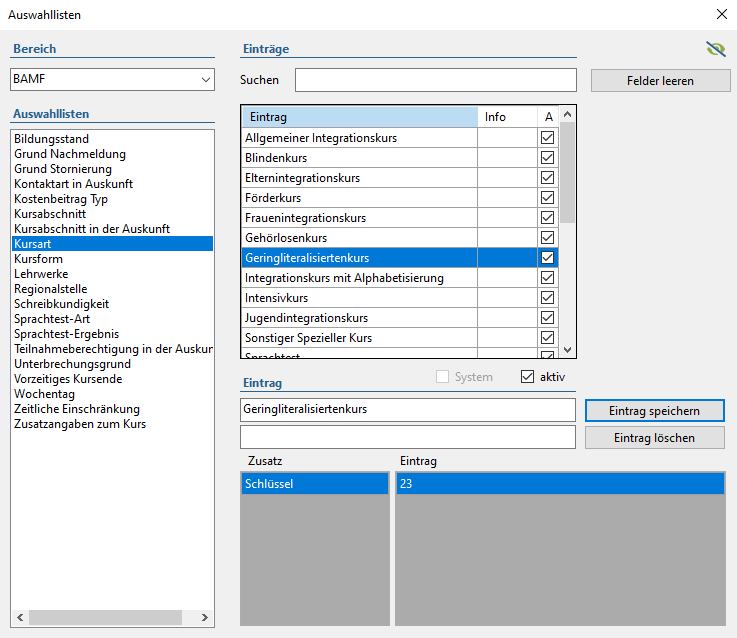
Task: Toggle active checkbox for Intensivkurs
Action: pos(547,298)
